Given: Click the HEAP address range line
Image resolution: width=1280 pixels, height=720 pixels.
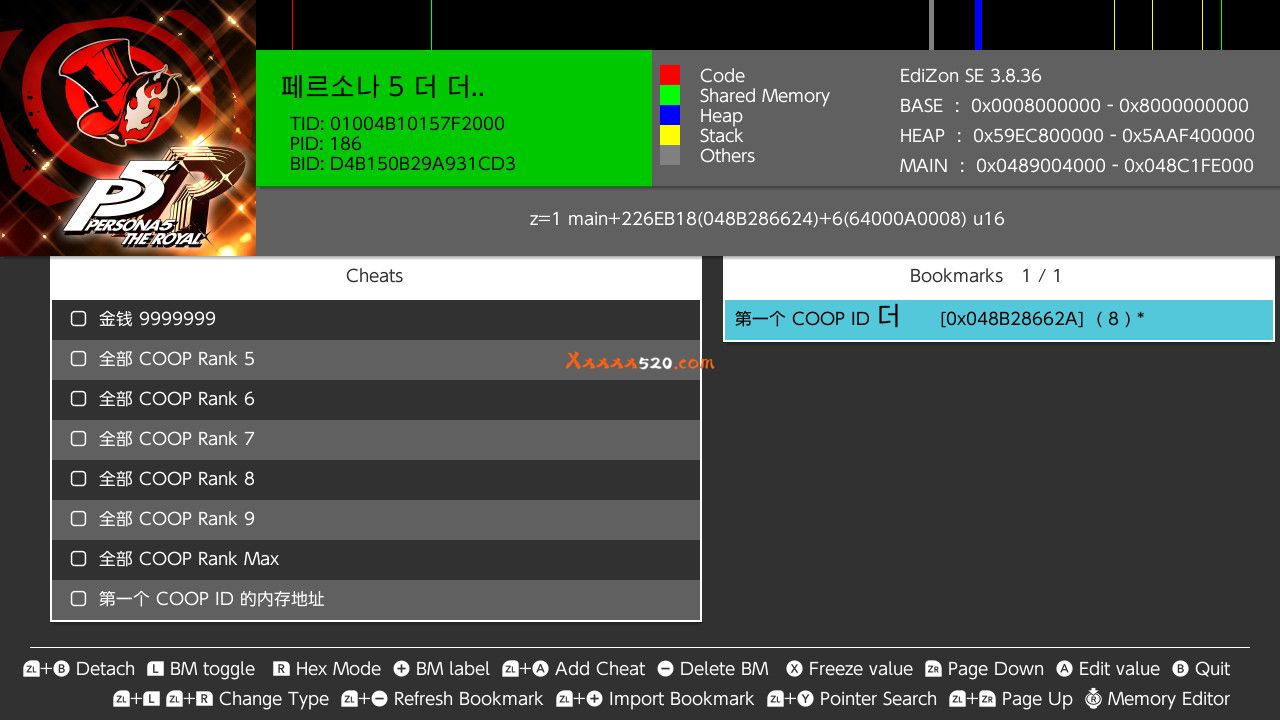Looking at the screenshot, I should tap(1077, 136).
